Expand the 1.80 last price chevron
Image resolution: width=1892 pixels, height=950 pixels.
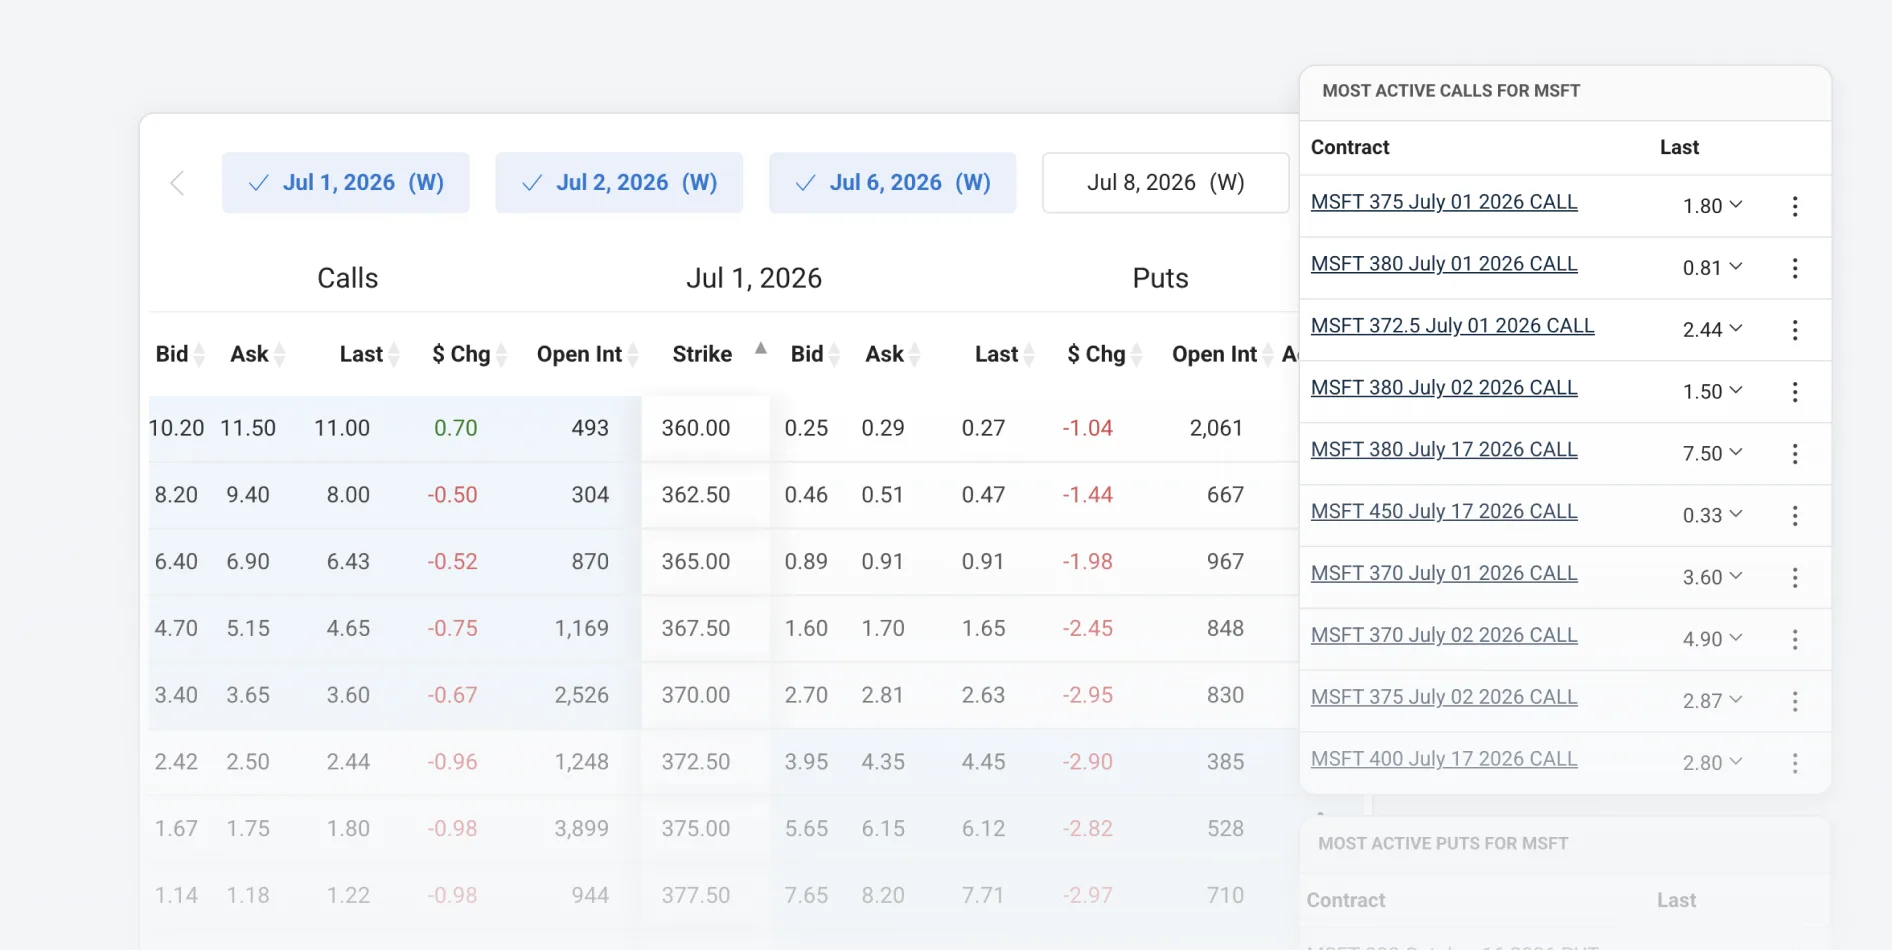coord(1736,205)
